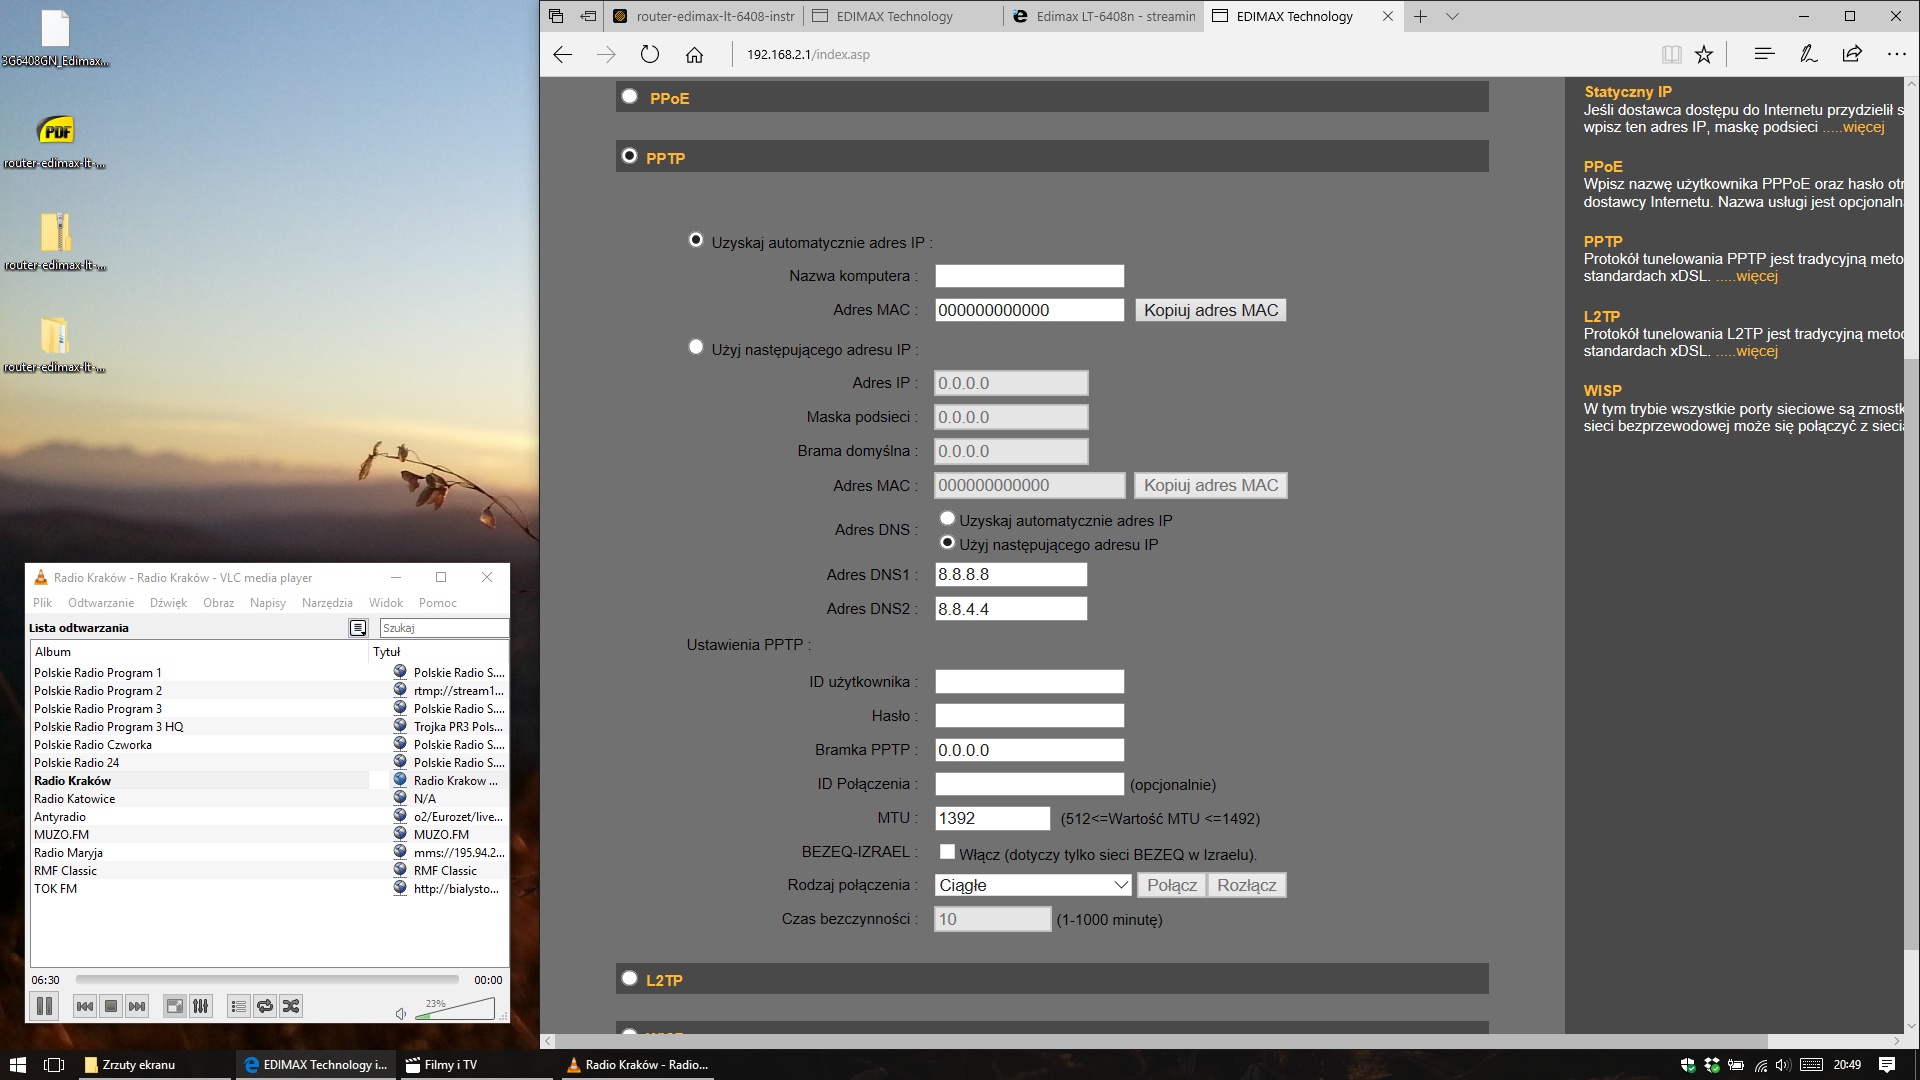This screenshot has width=1920, height=1080.
Task: Toggle Edge reading view icon
Action: 1671,54
